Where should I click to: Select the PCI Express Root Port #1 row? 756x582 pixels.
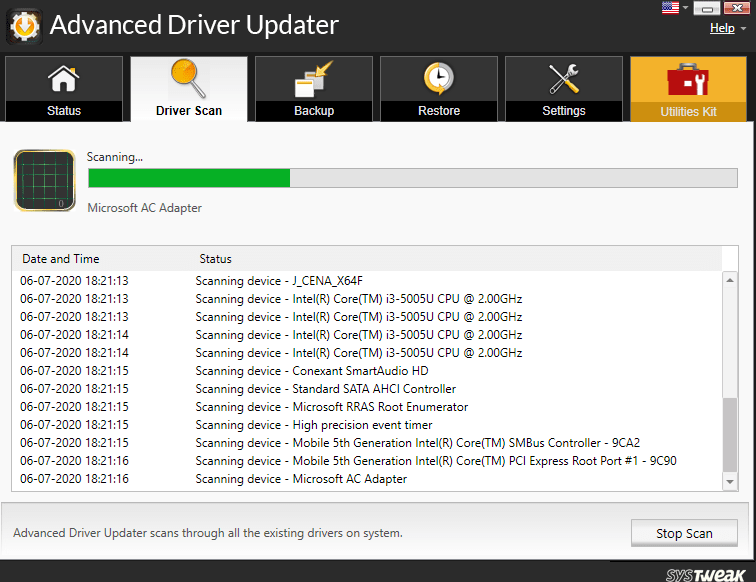pos(367,461)
